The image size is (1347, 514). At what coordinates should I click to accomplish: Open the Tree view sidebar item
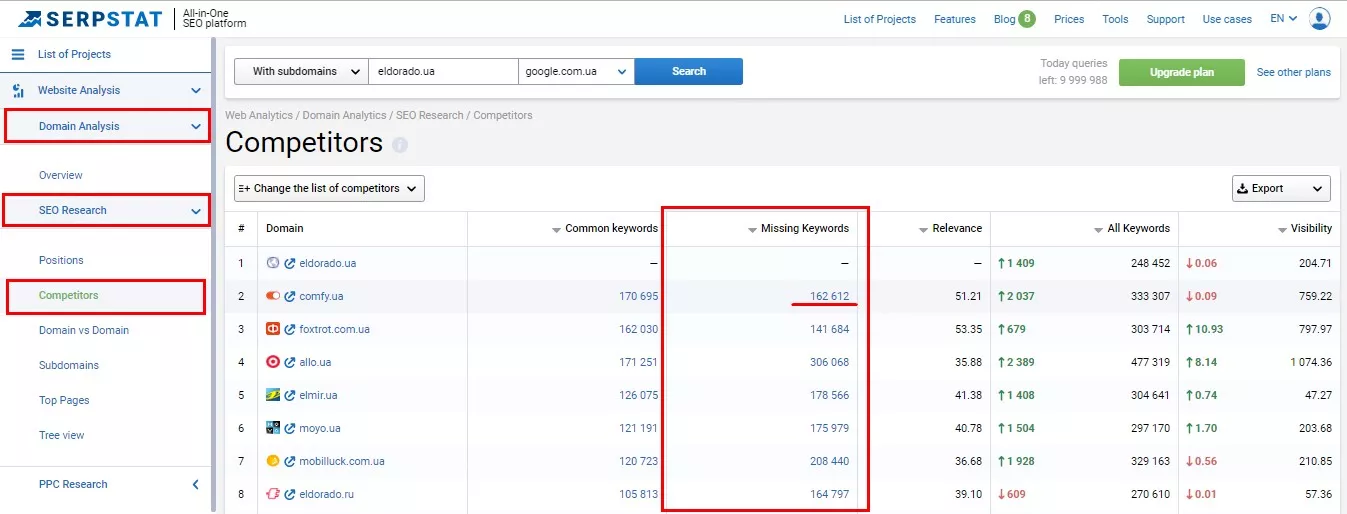coord(62,435)
